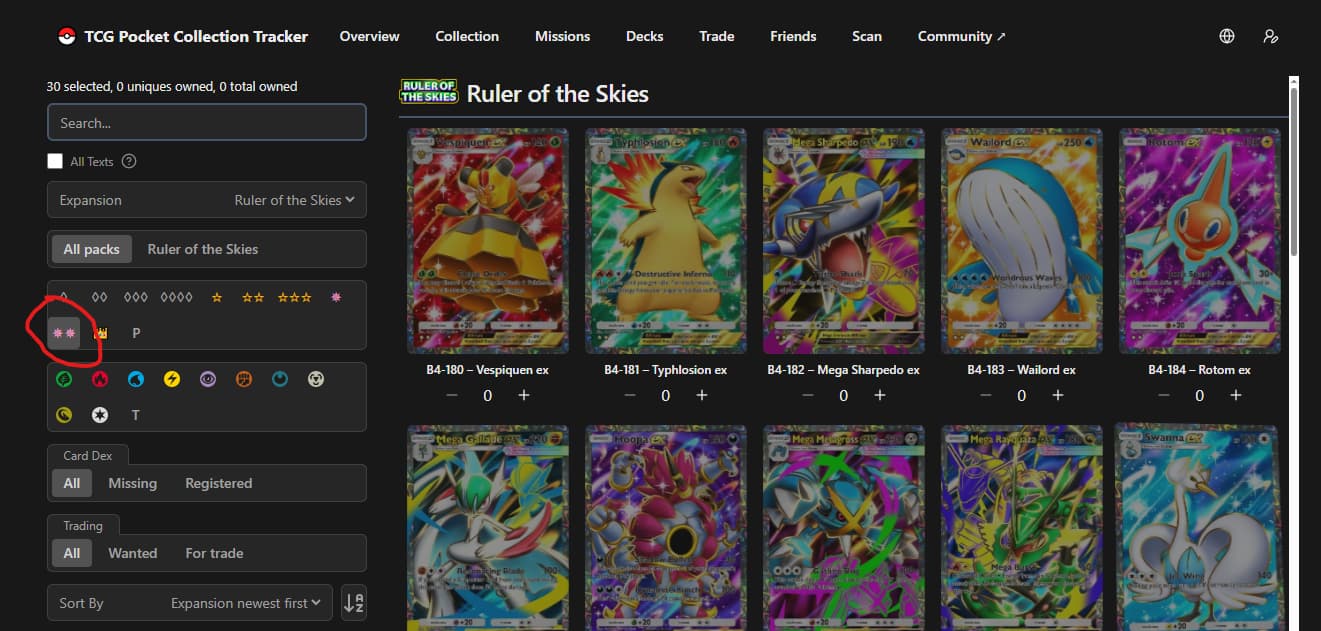Open the user account icon
The image size is (1321, 631).
point(1271,36)
